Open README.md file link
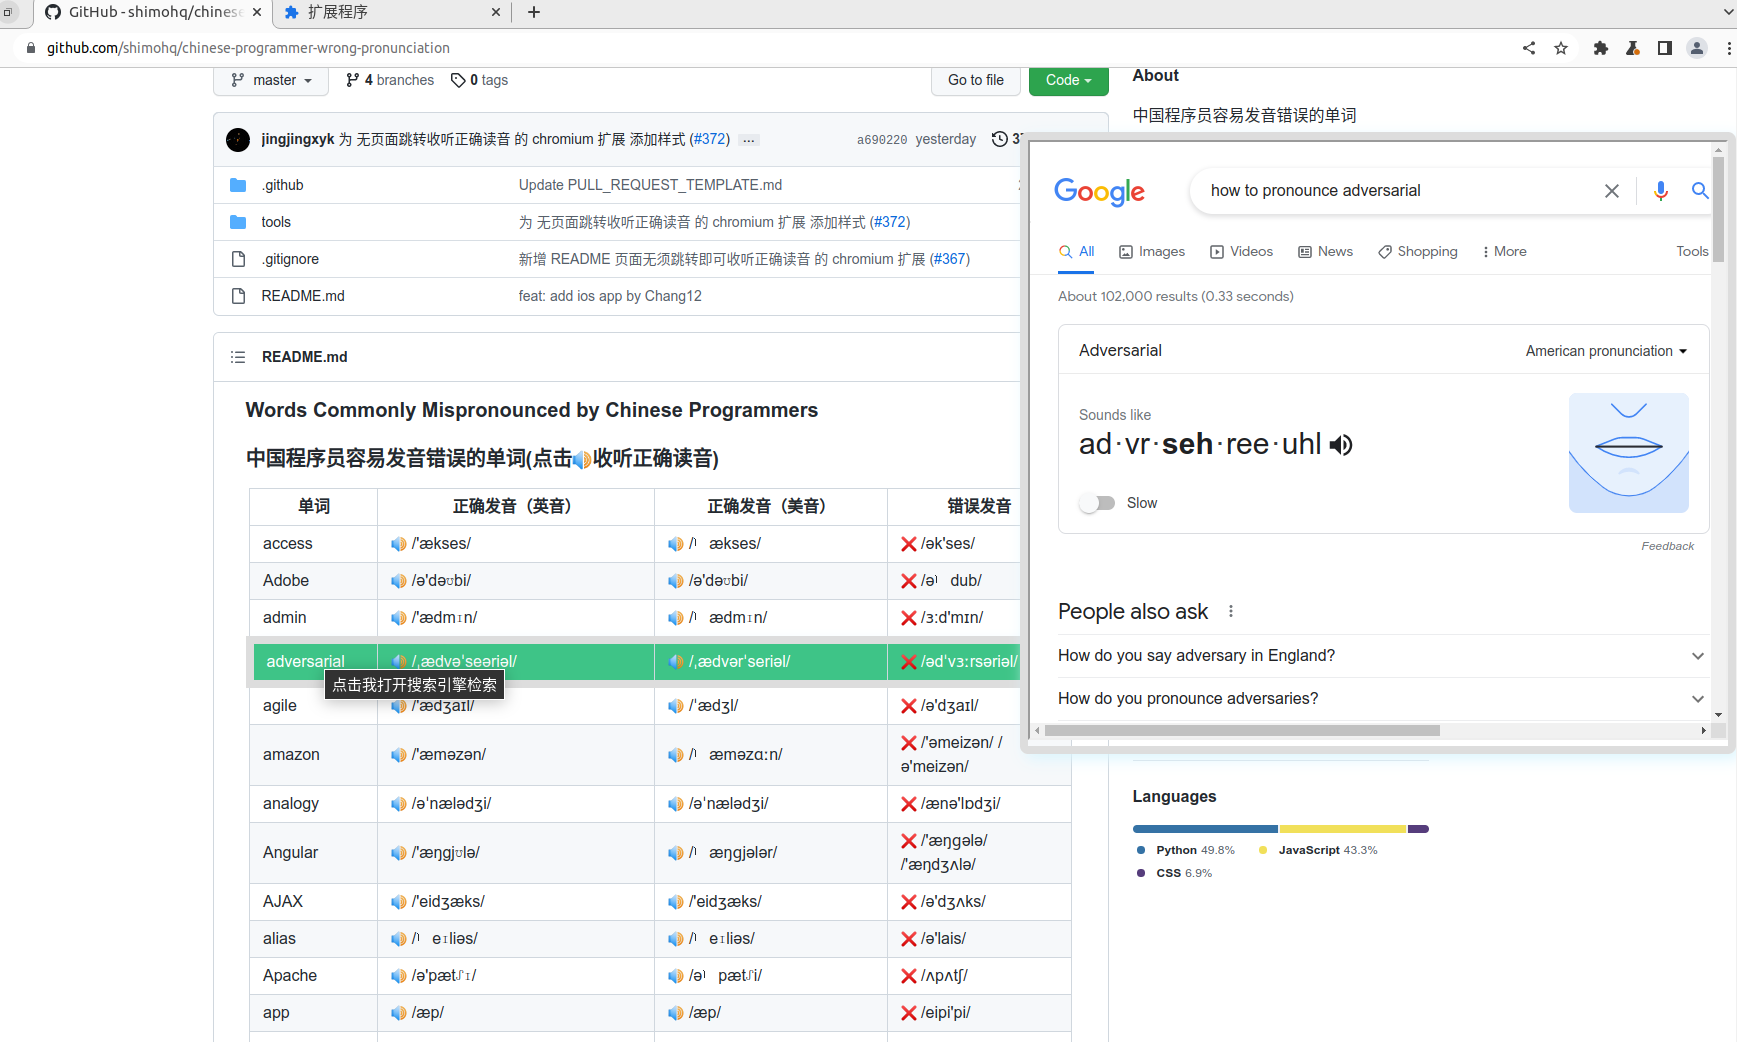The image size is (1737, 1042). tap(303, 296)
